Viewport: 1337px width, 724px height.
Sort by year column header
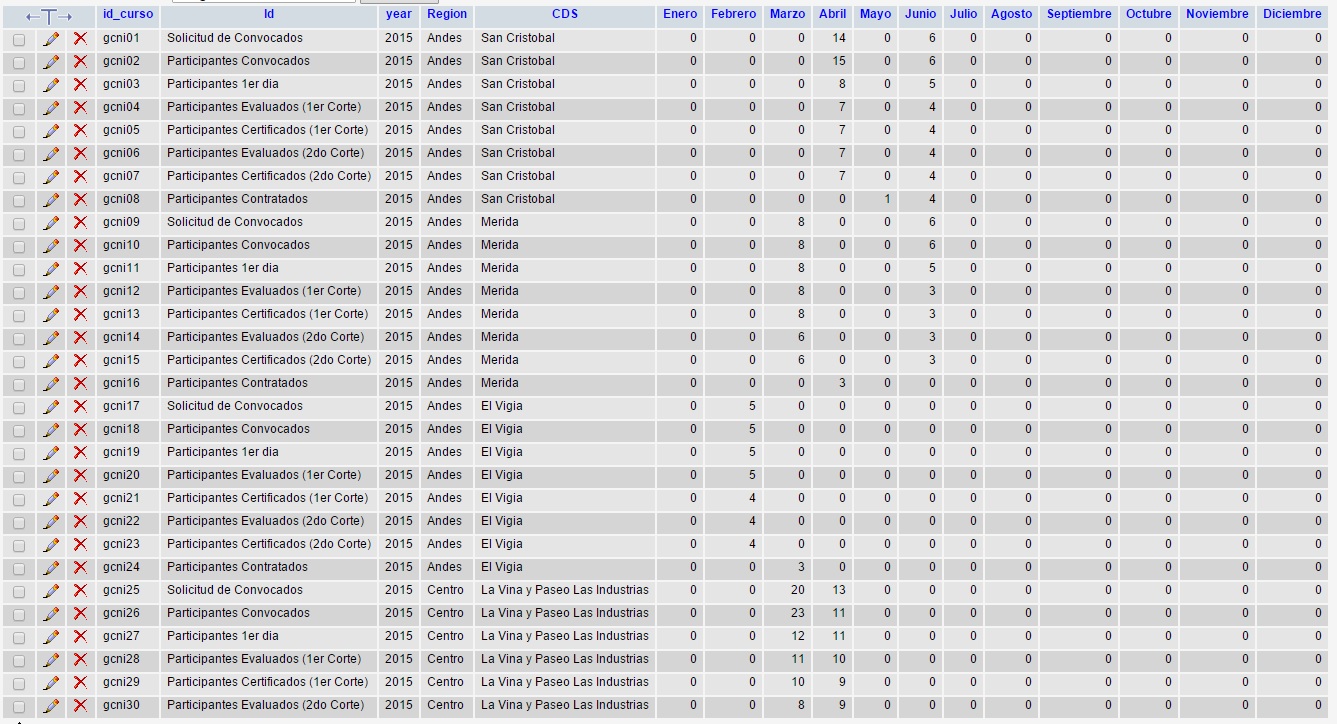pos(398,14)
